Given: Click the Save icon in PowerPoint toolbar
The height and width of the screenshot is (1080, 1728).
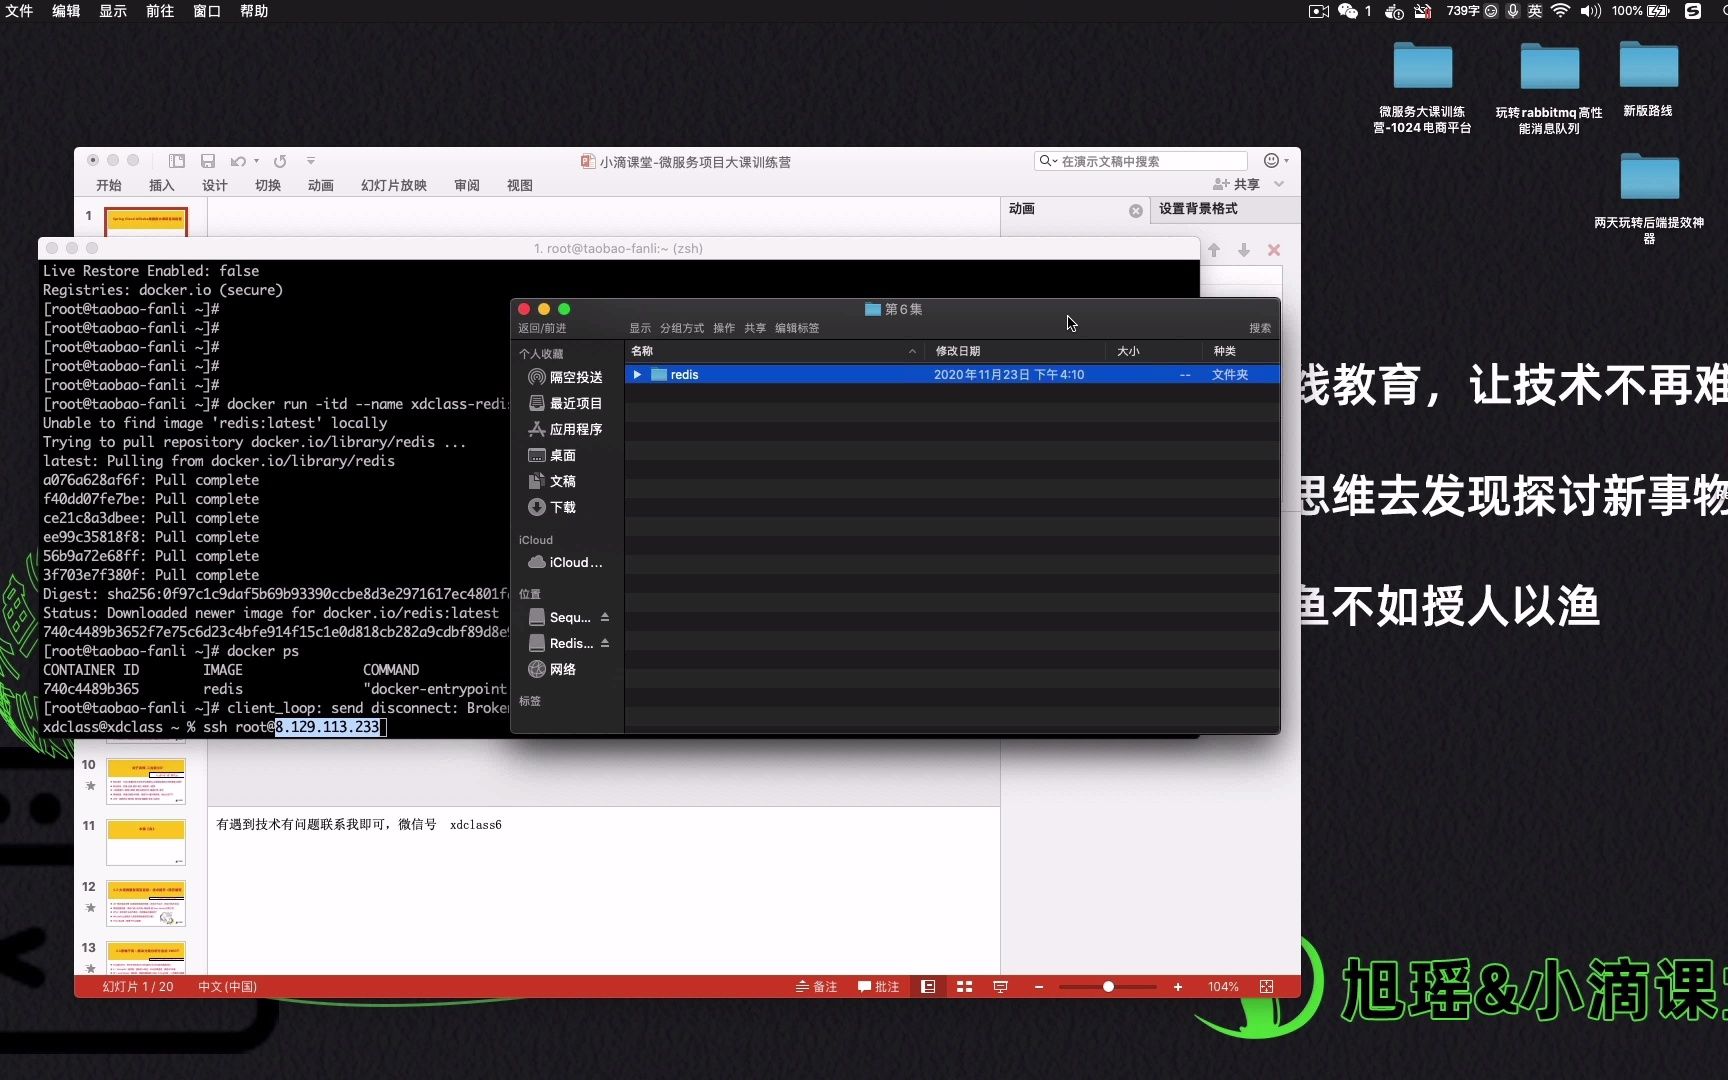Looking at the screenshot, I should (208, 160).
